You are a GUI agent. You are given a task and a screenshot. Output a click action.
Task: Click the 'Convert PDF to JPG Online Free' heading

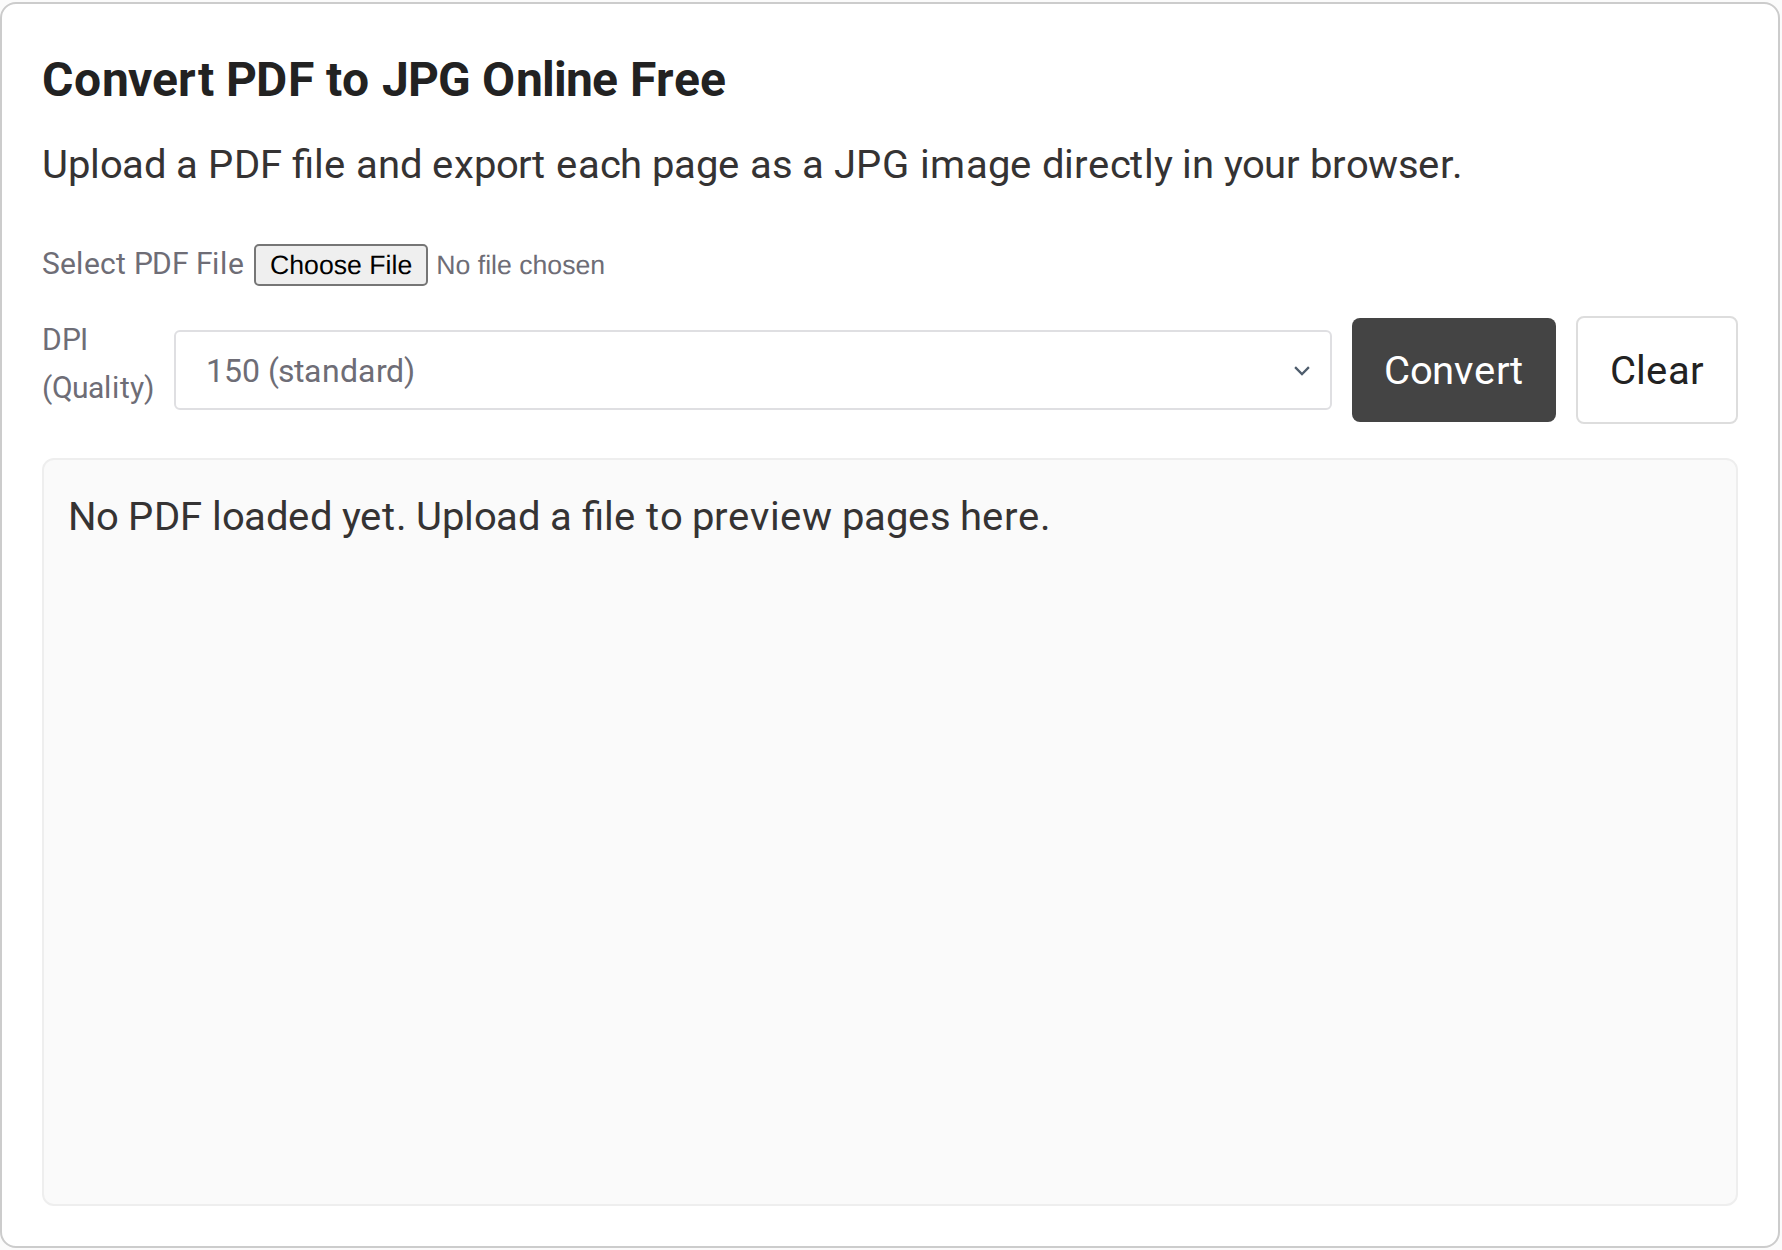pos(384,80)
